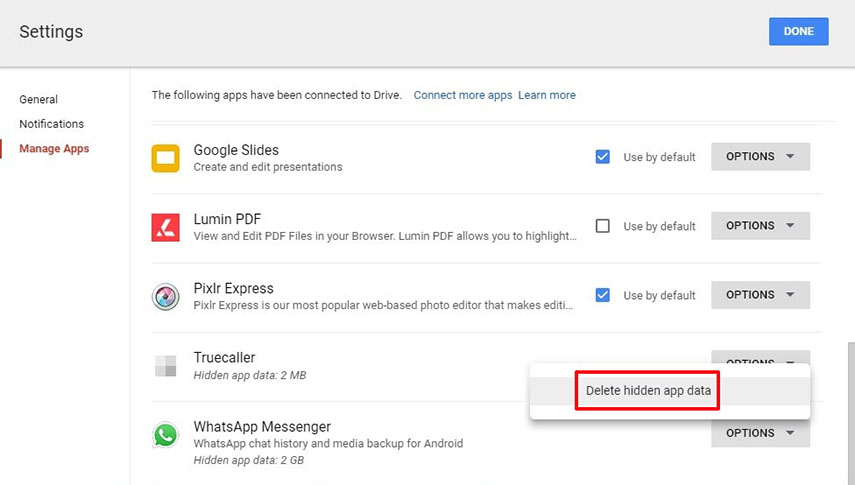Click the Pixlr Express title text
The height and width of the screenshot is (485, 855).
[233, 288]
